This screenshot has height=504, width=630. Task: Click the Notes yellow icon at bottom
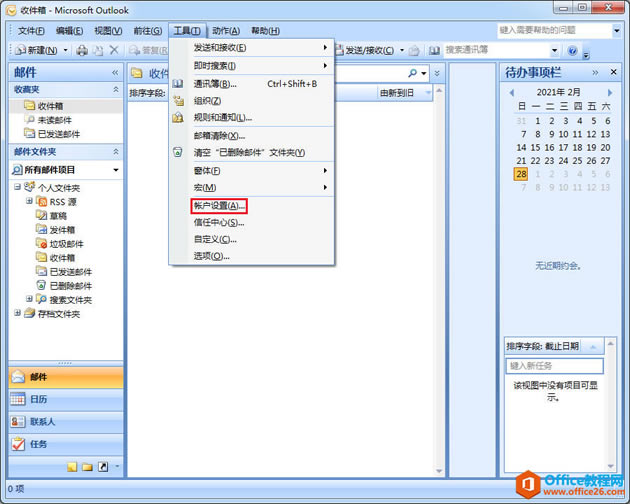pos(72,467)
